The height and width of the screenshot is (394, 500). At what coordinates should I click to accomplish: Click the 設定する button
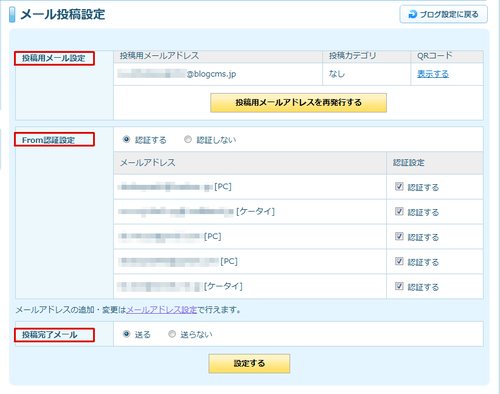tap(249, 363)
